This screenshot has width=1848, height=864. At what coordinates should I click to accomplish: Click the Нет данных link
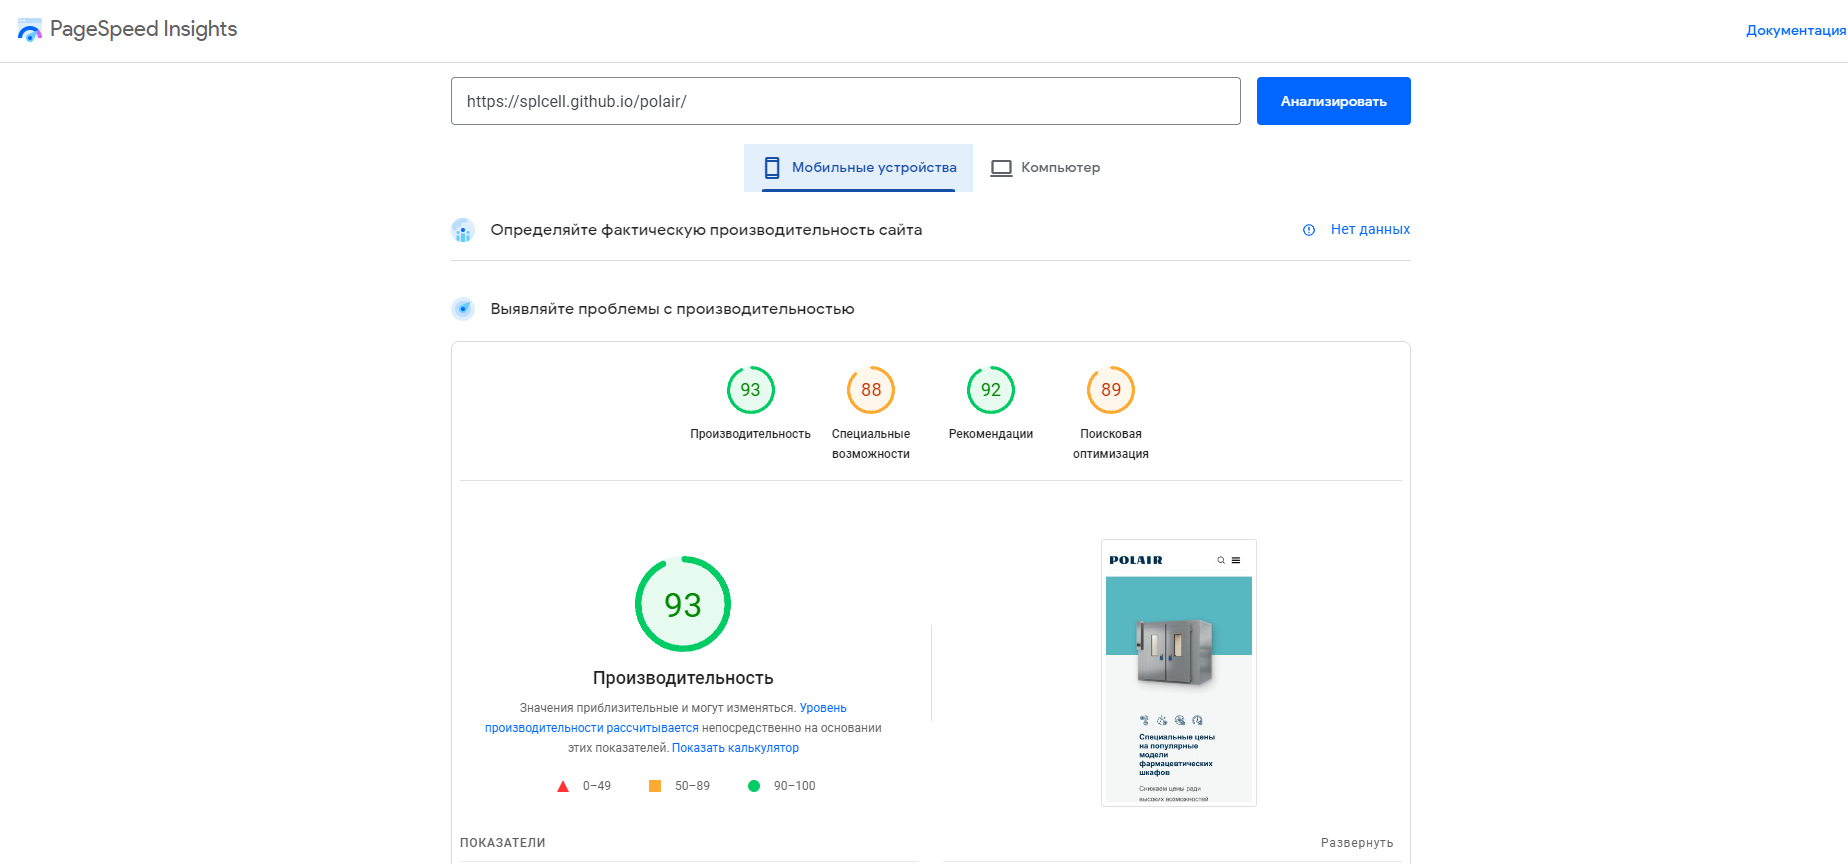point(1370,229)
